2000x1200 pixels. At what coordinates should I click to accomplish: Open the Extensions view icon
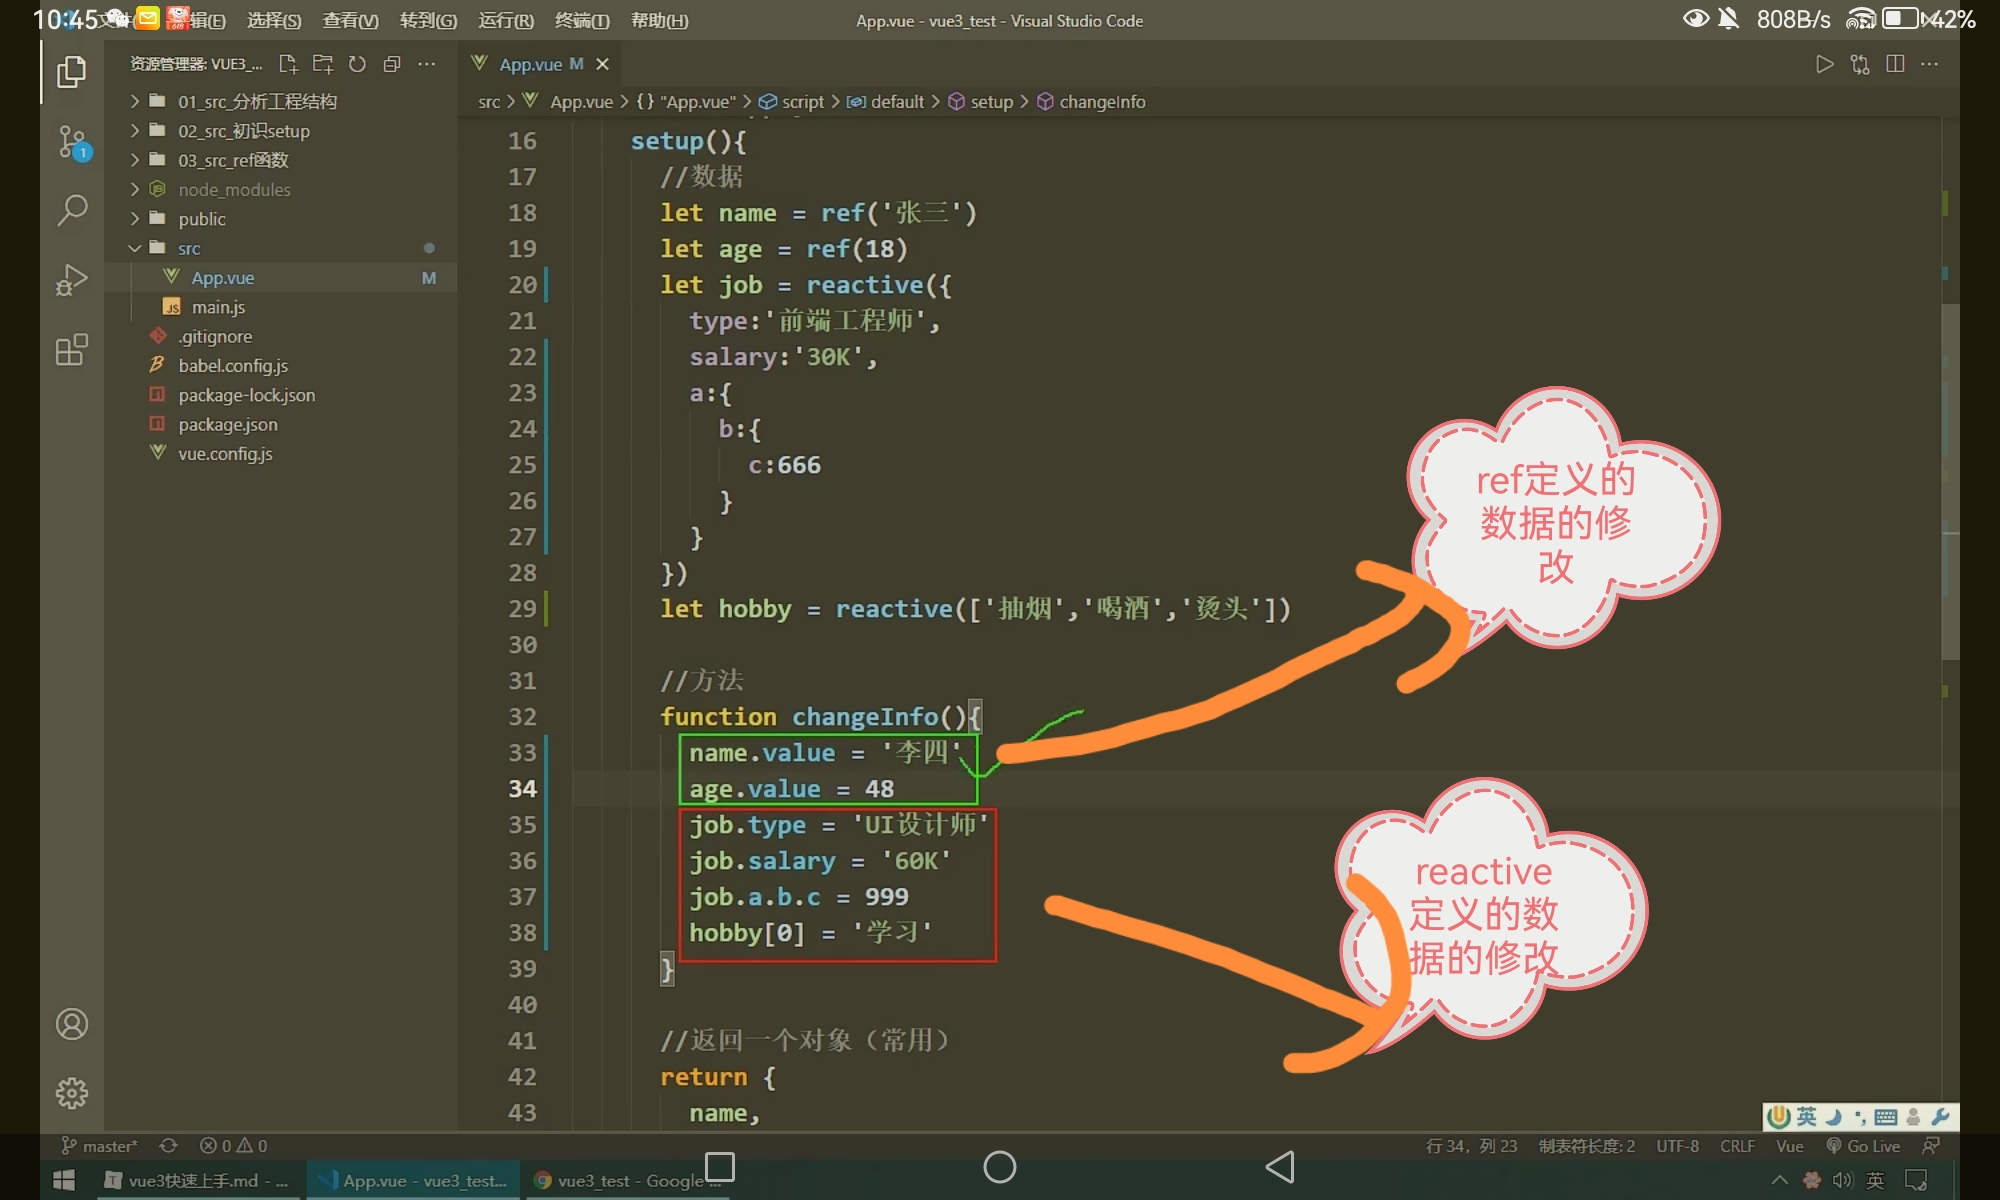click(x=71, y=350)
